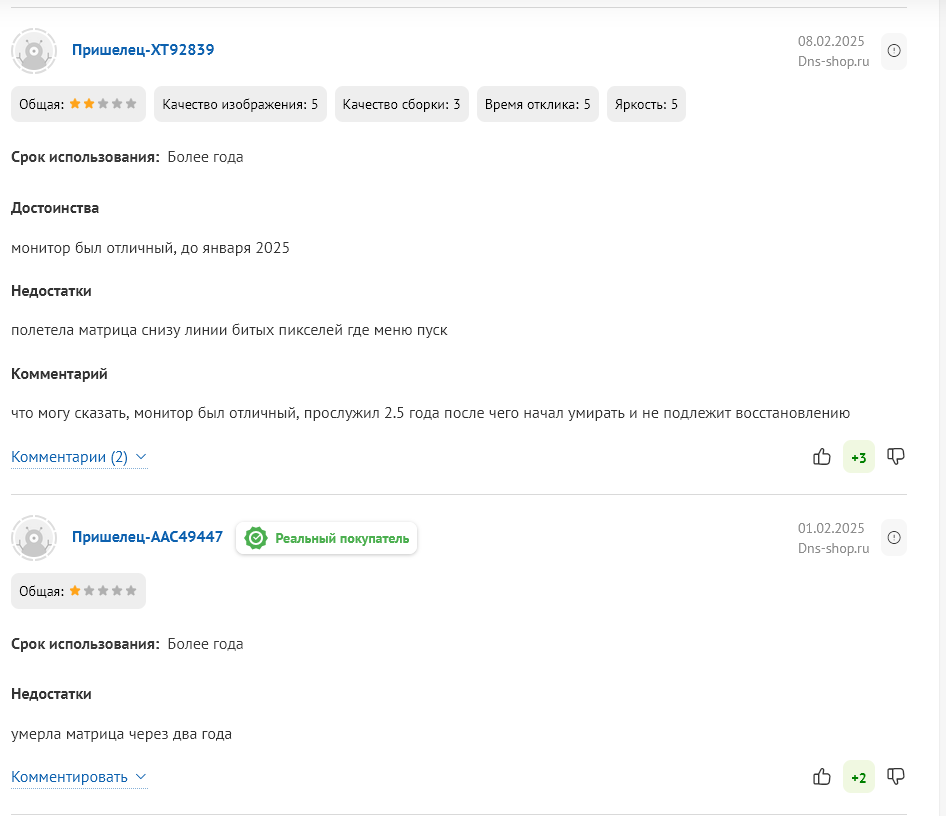This screenshot has height=816, width=946.
Task: Dislike the review by Пришелец-XT92839
Action: [x=896, y=457]
